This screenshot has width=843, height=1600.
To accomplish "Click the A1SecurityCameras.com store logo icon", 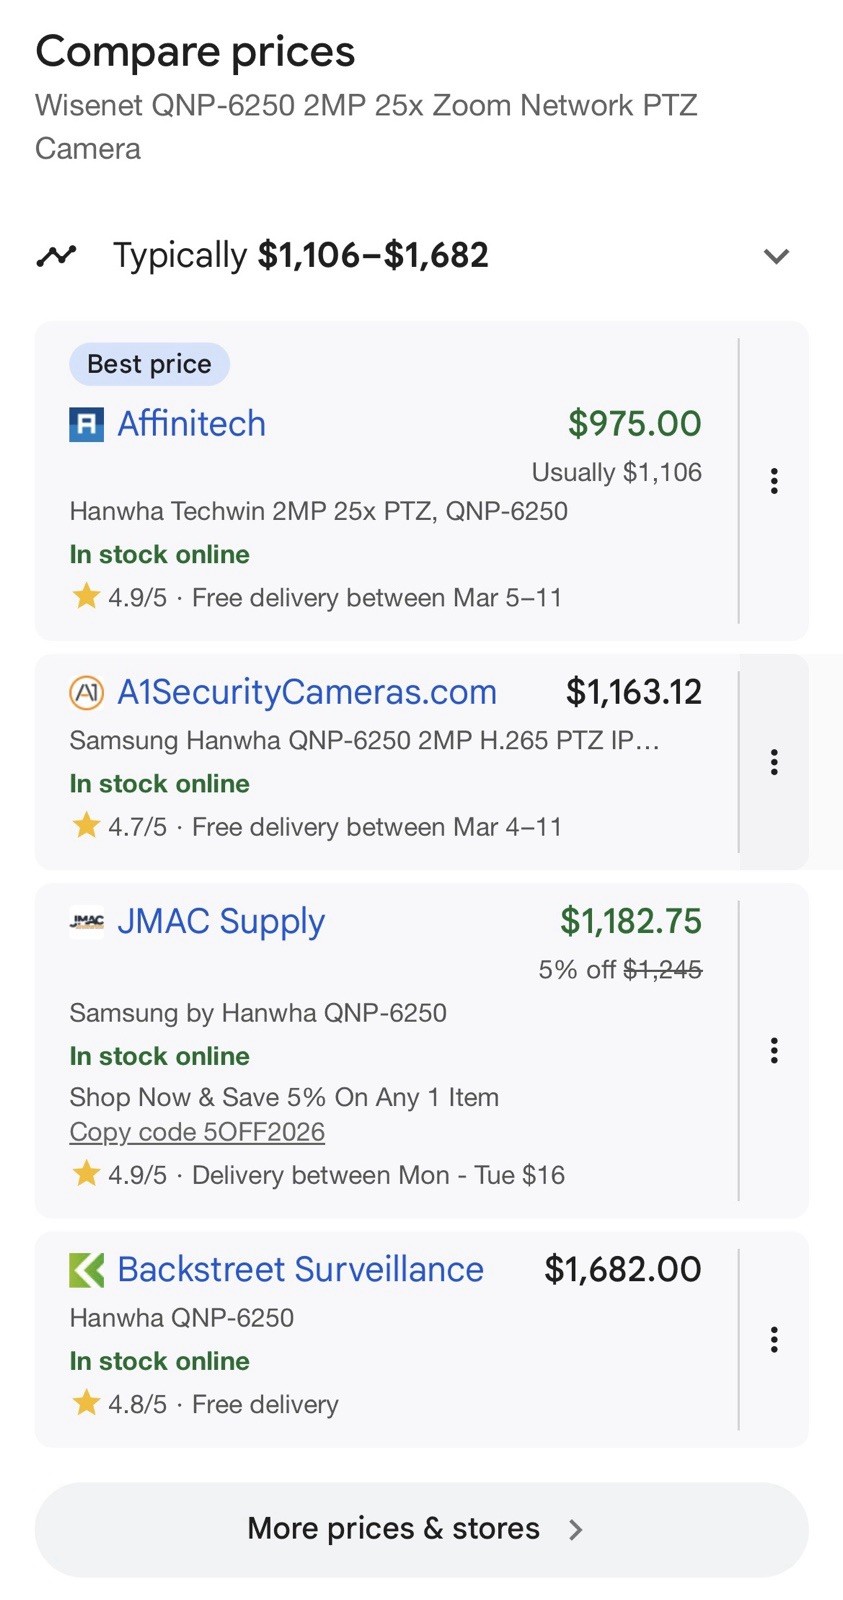I will (x=86, y=692).
